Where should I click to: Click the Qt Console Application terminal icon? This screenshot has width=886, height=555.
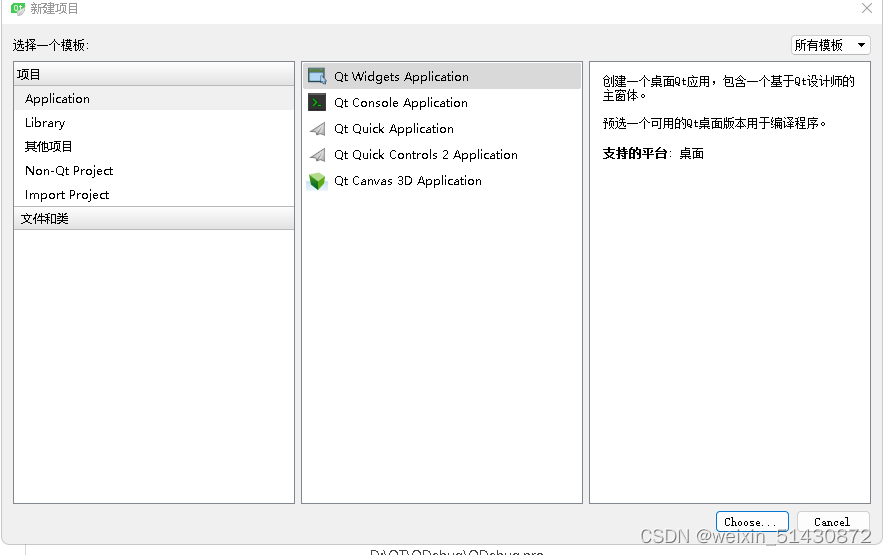point(317,102)
